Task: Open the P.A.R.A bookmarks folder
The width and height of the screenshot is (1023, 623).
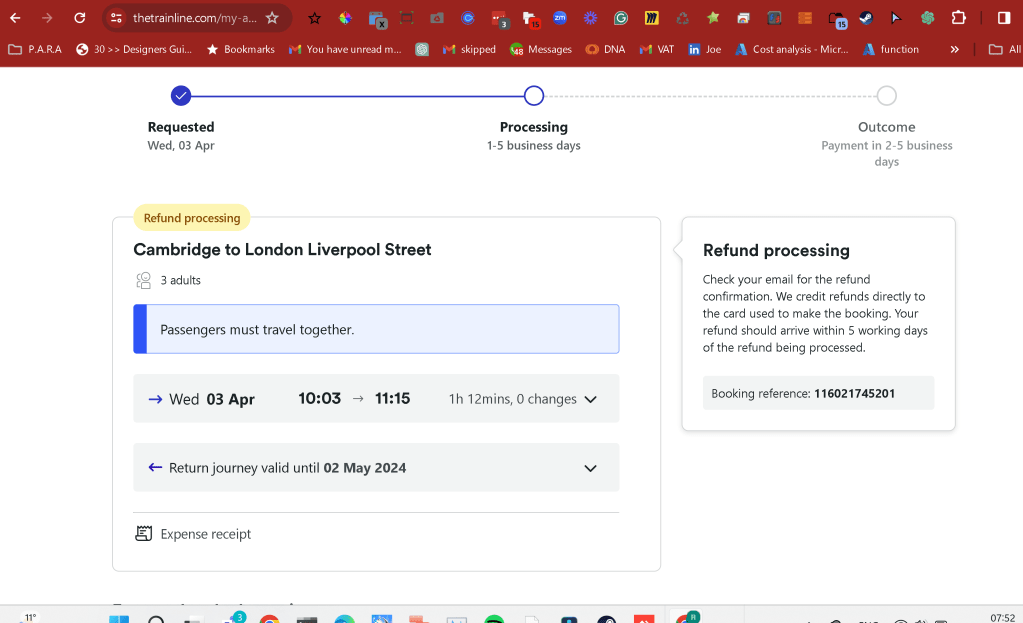Action: [x=35, y=49]
